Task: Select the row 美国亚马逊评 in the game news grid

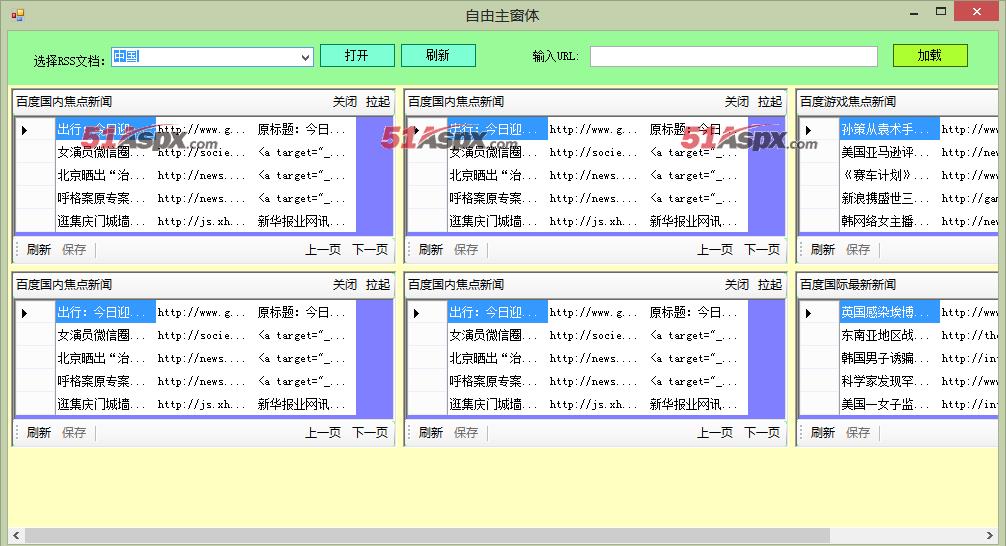Action: tap(889, 153)
